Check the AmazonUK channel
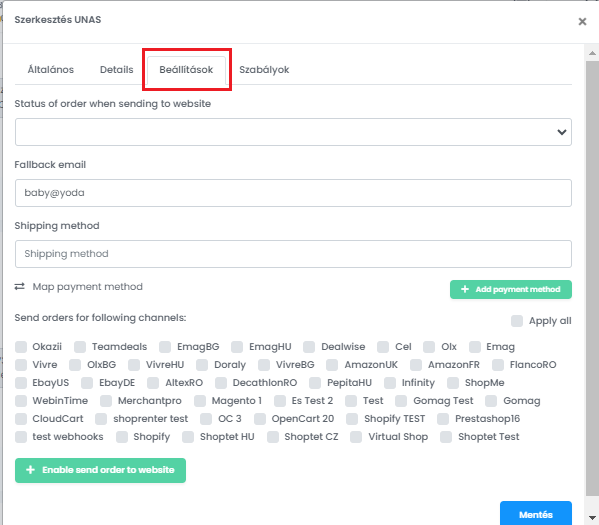Viewport: 599px width, 525px height. coord(332,365)
